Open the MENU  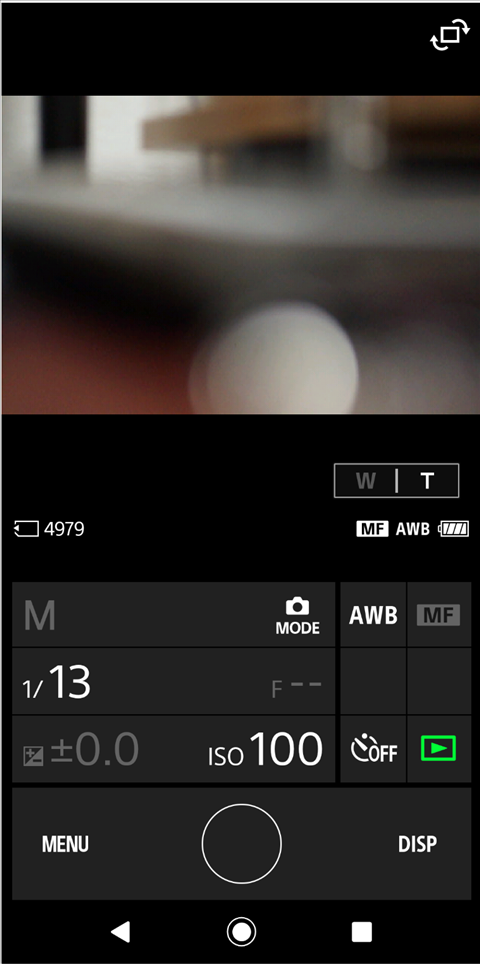click(x=65, y=844)
